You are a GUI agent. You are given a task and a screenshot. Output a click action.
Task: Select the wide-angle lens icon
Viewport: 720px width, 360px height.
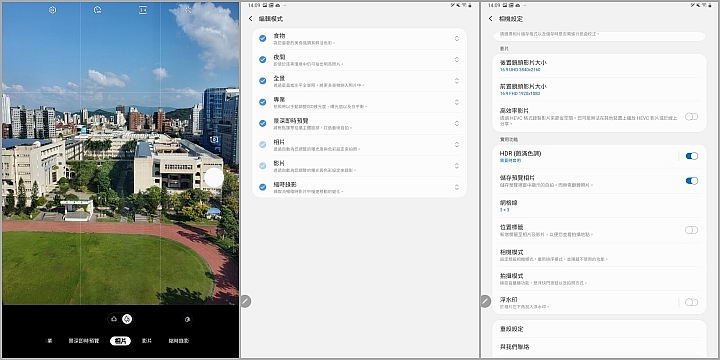click(127, 319)
